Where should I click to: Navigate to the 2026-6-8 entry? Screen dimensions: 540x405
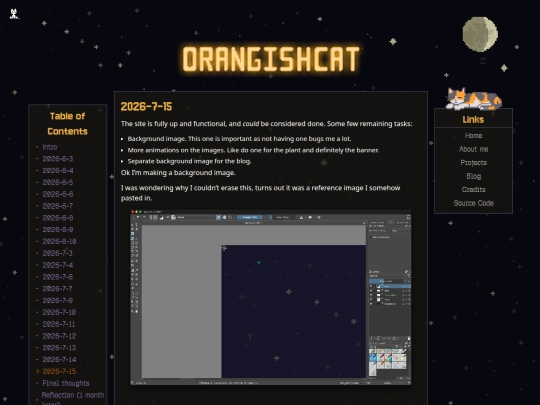(58, 218)
